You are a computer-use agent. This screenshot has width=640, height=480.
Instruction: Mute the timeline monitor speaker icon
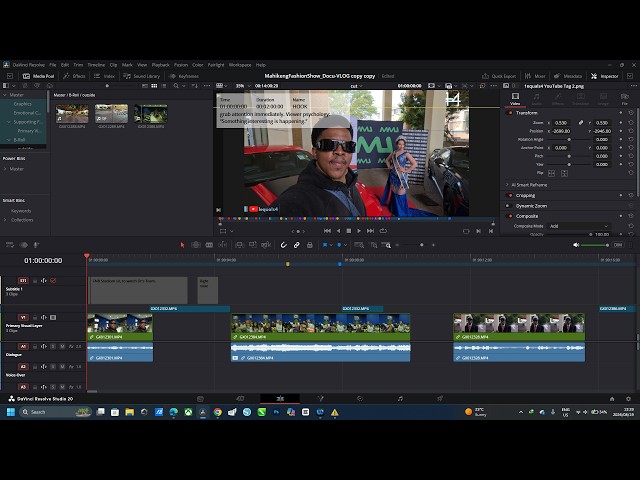[576, 245]
